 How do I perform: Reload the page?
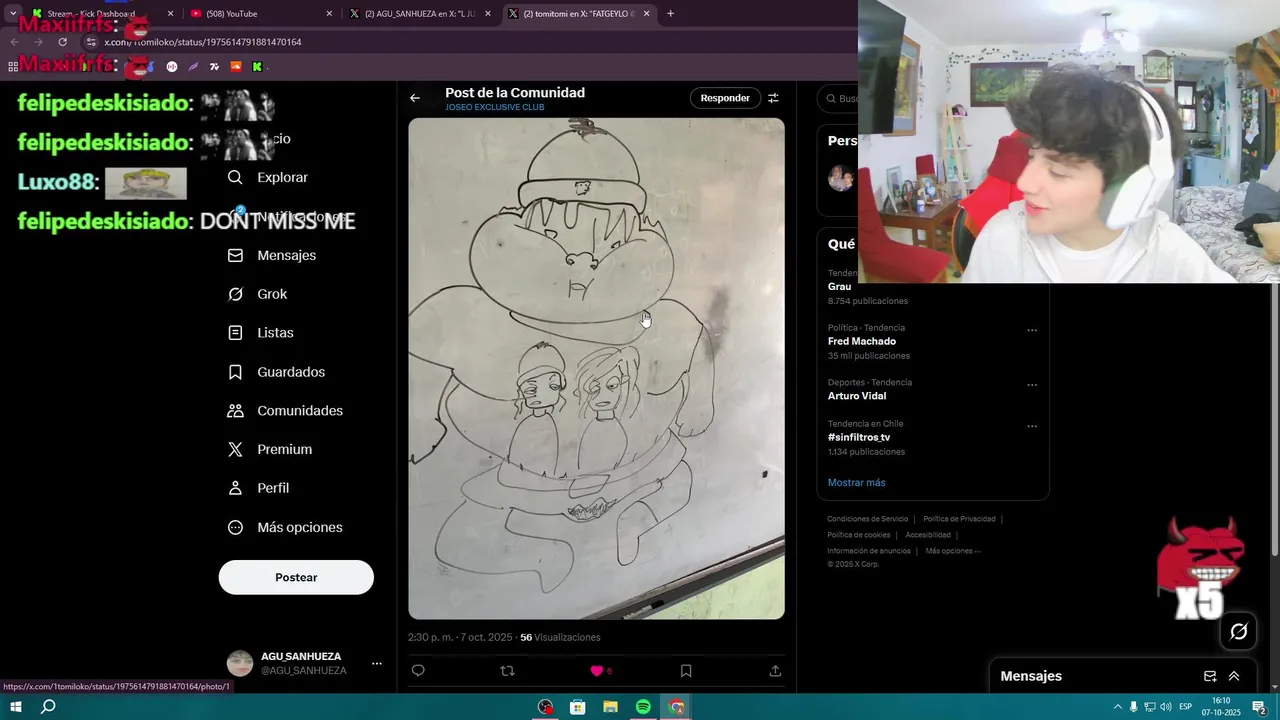click(x=62, y=42)
